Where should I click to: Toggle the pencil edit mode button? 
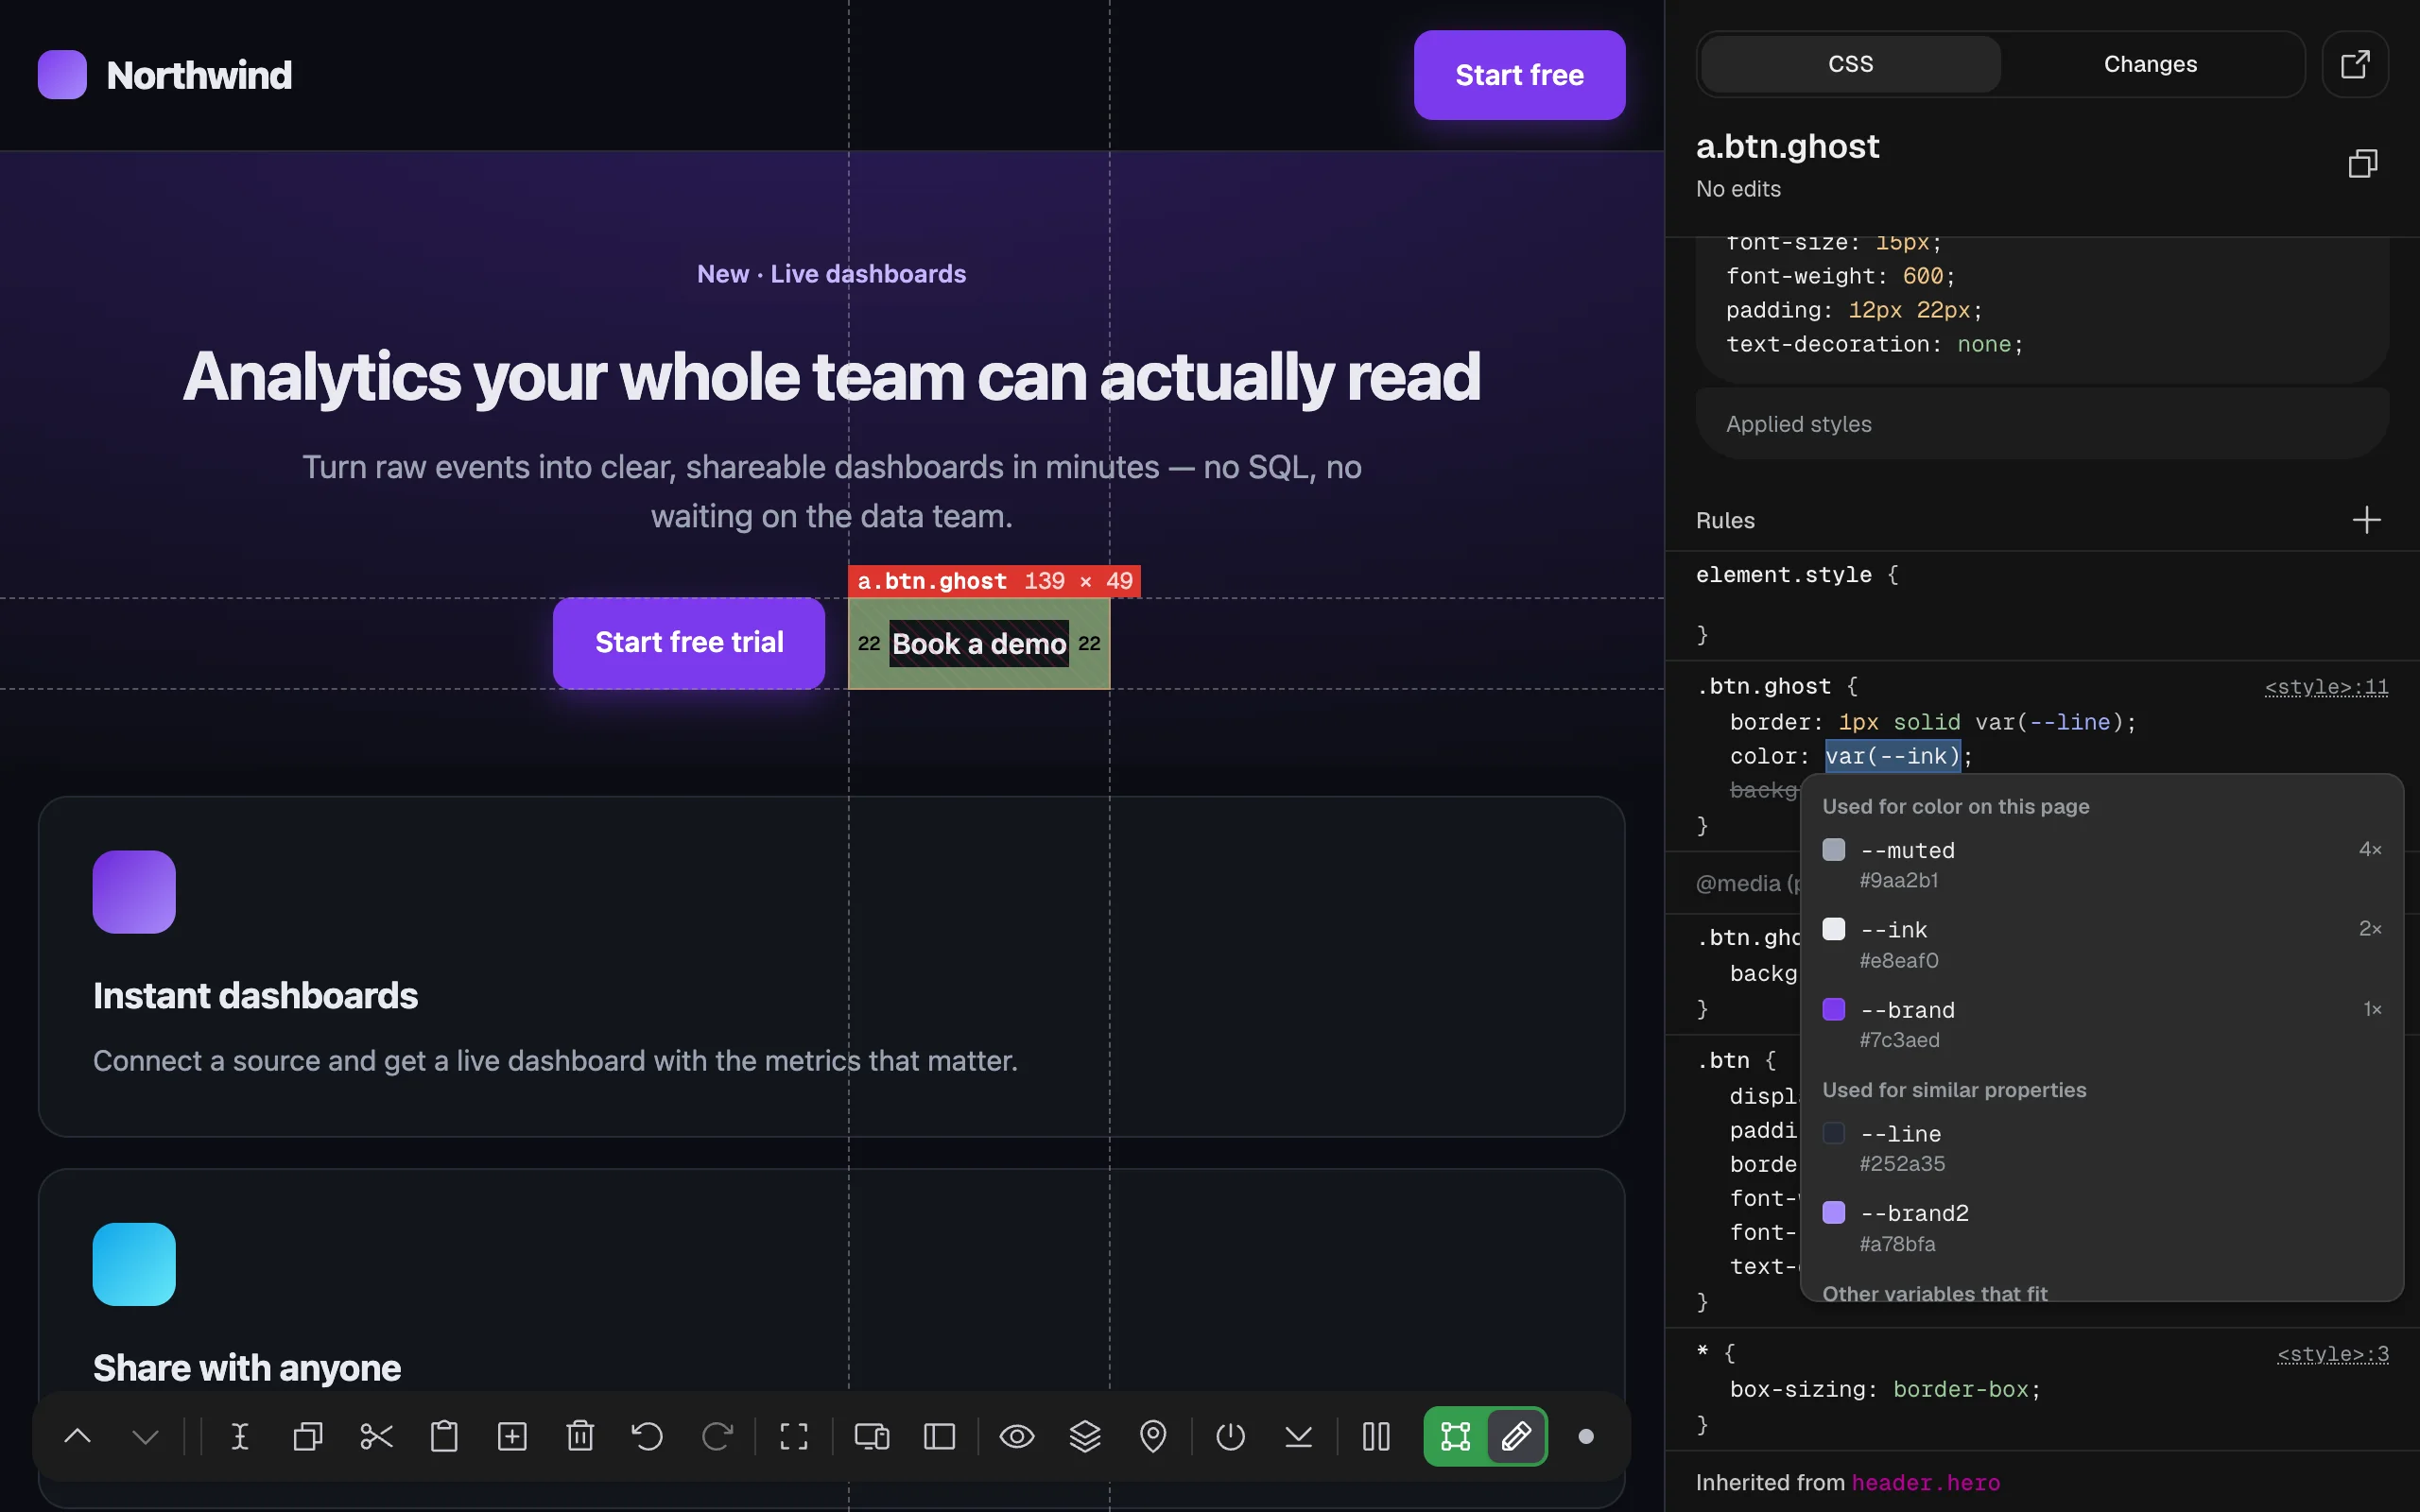click(1516, 1437)
